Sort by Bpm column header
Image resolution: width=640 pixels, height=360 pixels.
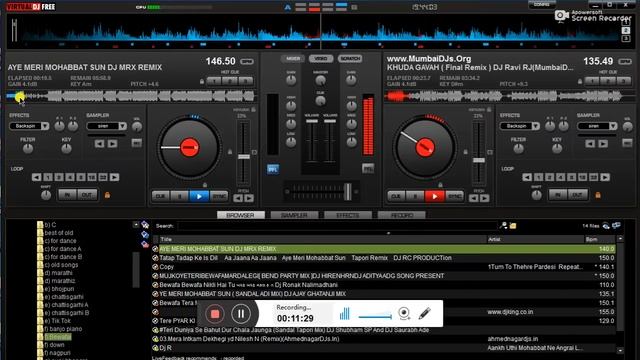point(591,240)
